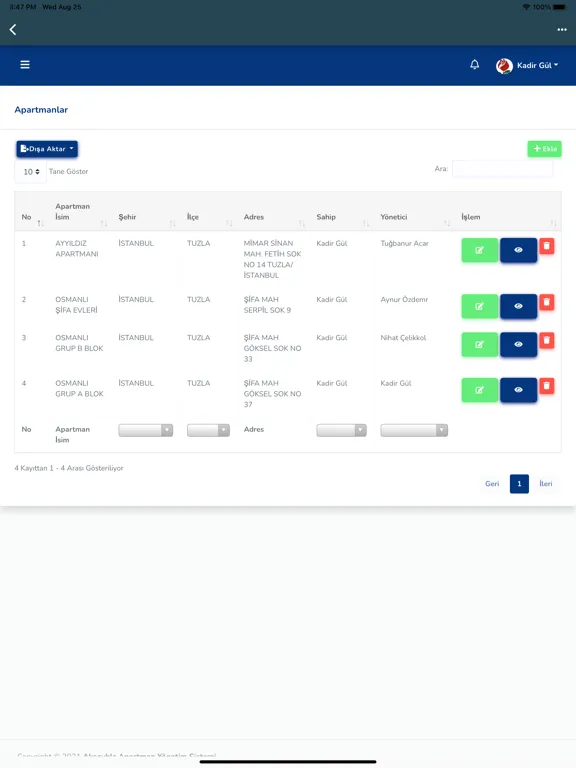The width and height of the screenshot is (576, 768).
Task: Go to next page with İleri
Action: pos(546,484)
